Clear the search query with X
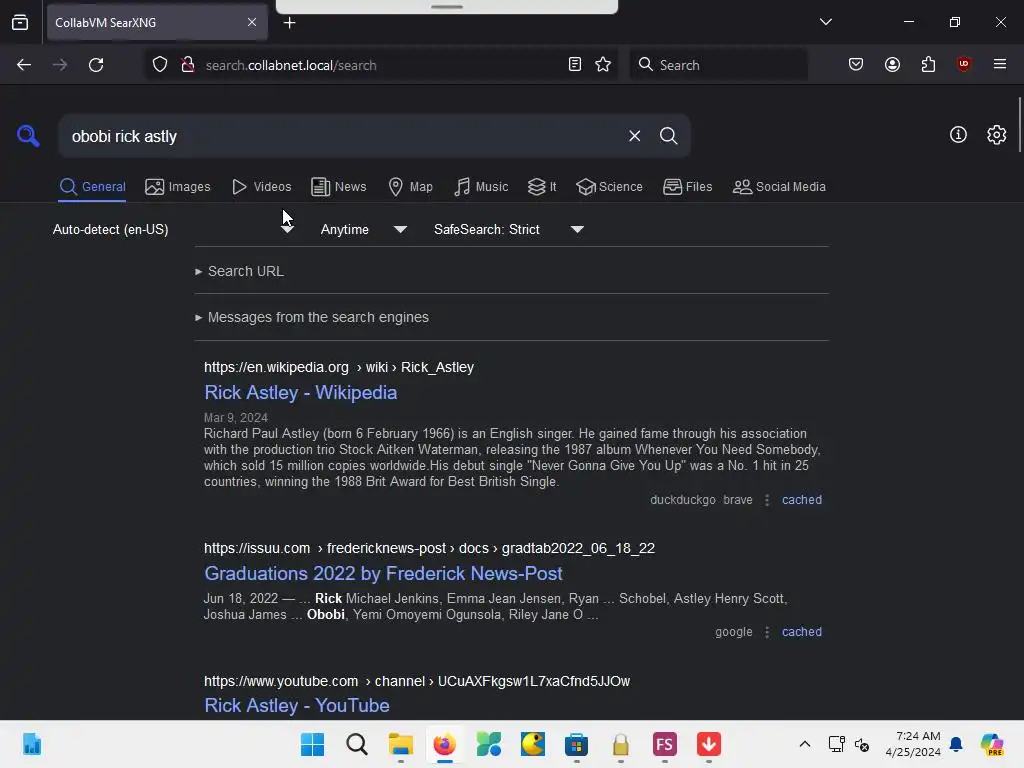The height and width of the screenshot is (768, 1024). pos(634,136)
